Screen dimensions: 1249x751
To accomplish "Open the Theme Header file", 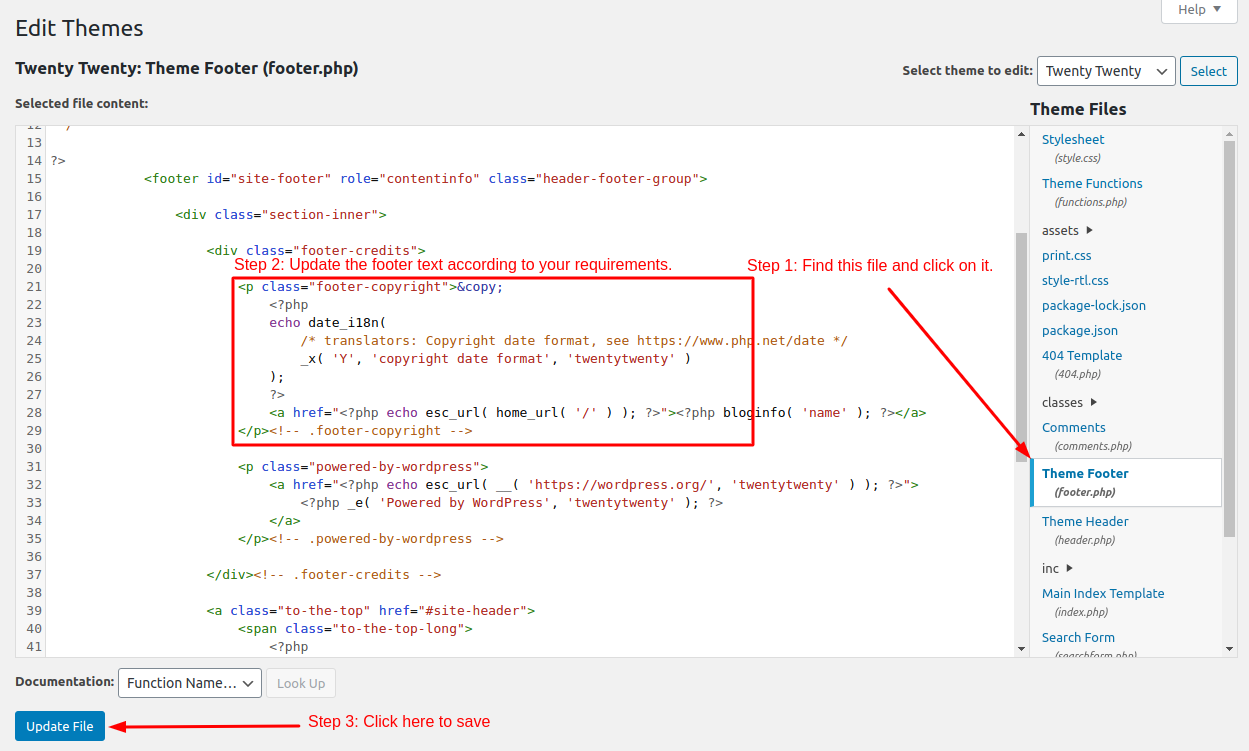I will (x=1085, y=522).
